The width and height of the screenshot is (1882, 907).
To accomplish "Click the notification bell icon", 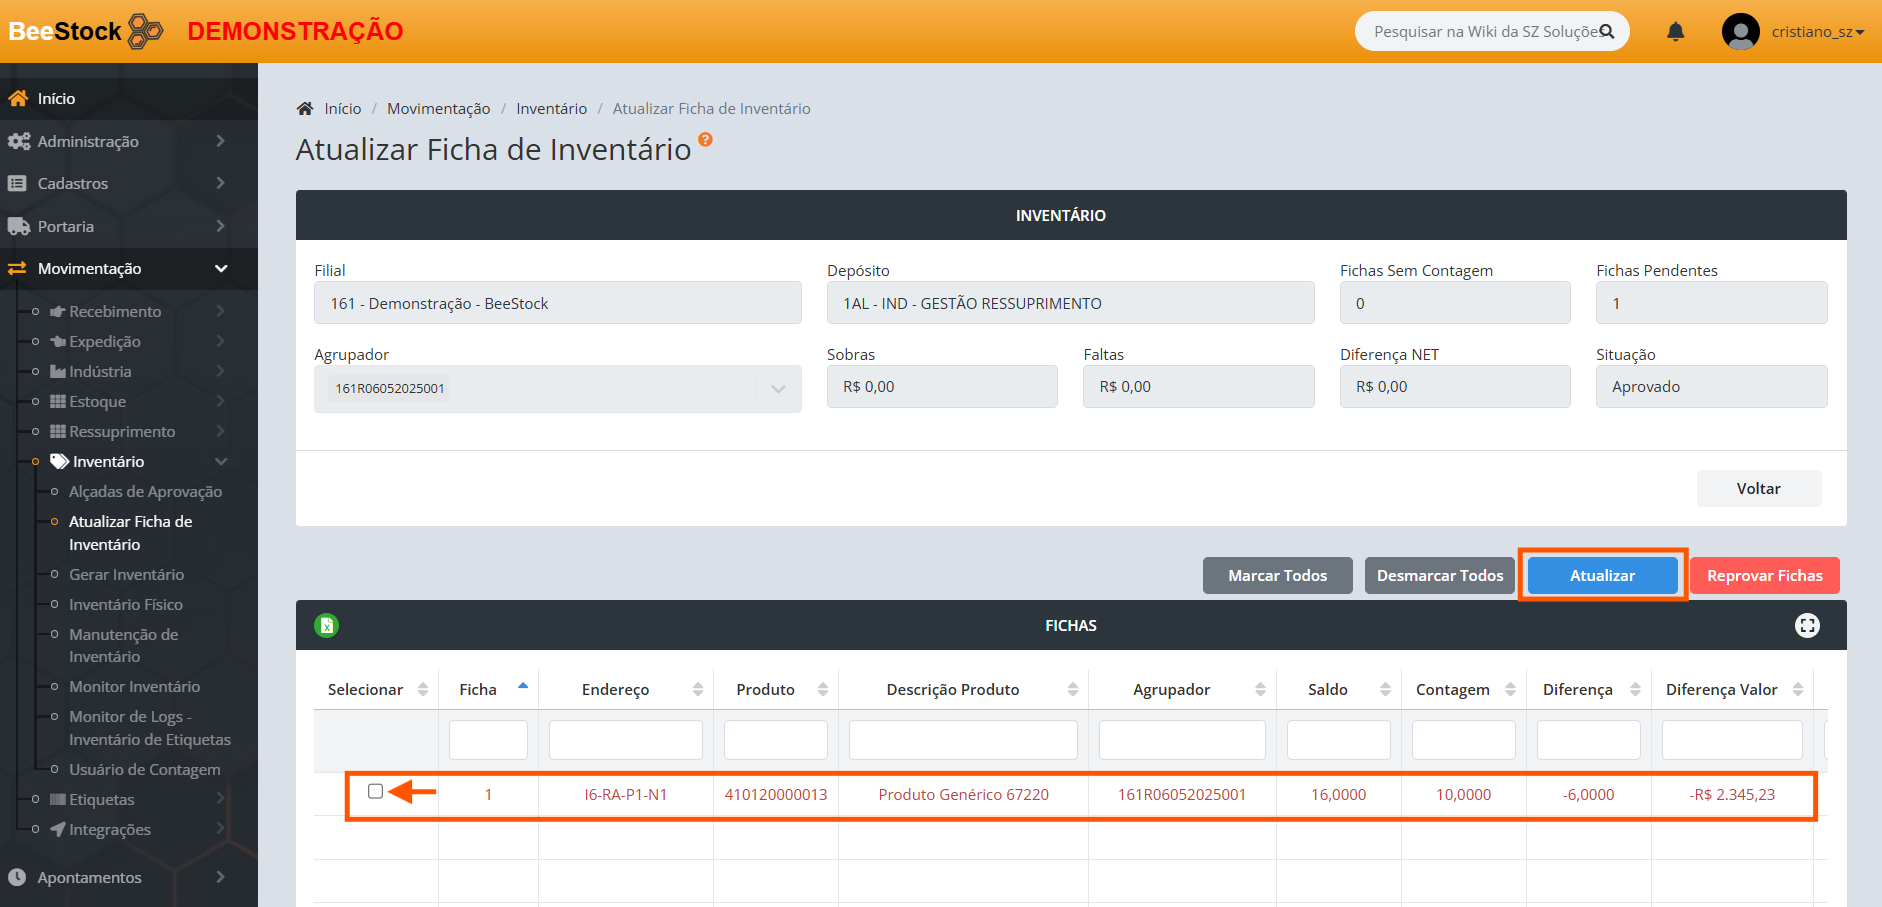I will coord(1675,32).
